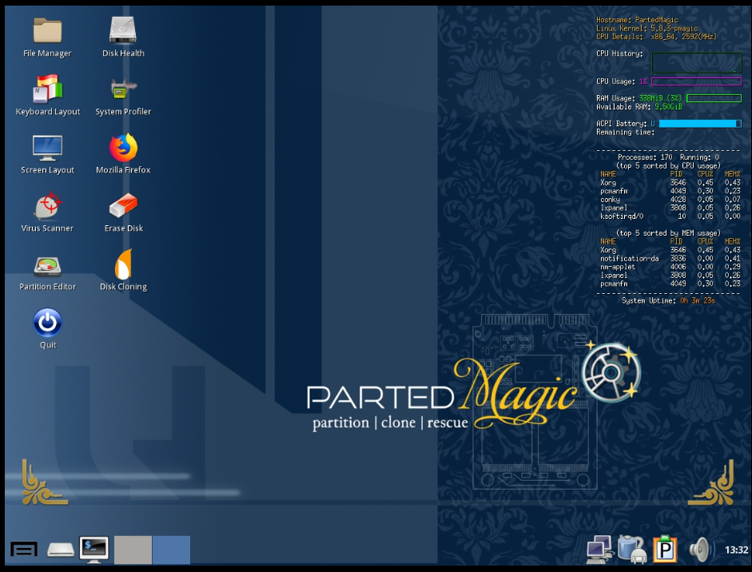Screen dimensions: 752x572
Task: Click the drive icon in the taskbar
Action: (60, 549)
